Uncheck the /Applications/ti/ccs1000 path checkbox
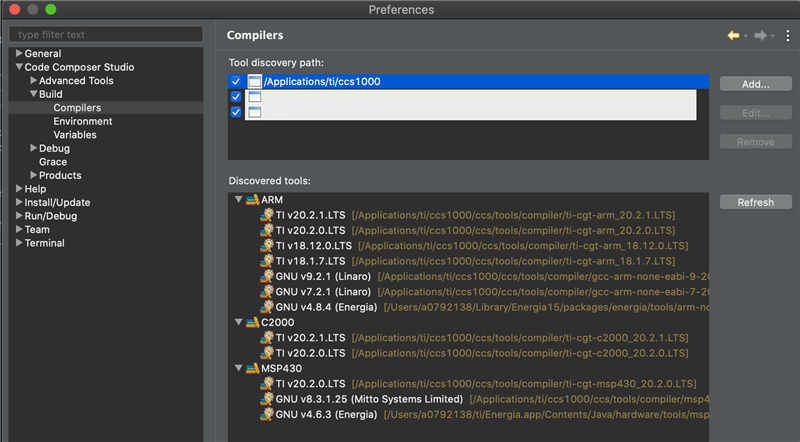The width and height of the screenshot is (800, 442). click(x=236, y=81)
